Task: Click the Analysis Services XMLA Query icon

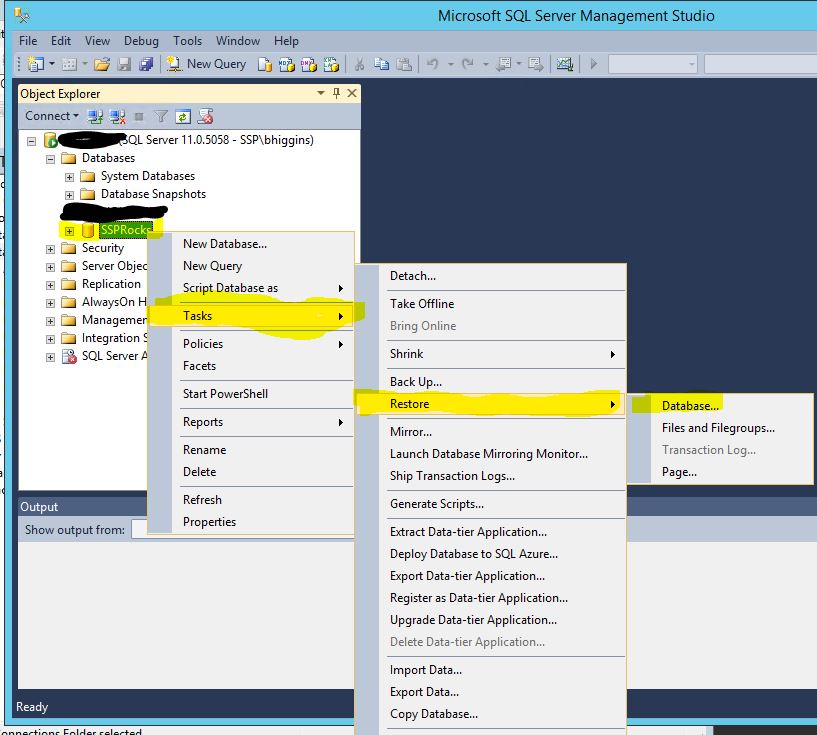Action: (x=331, y=65)
